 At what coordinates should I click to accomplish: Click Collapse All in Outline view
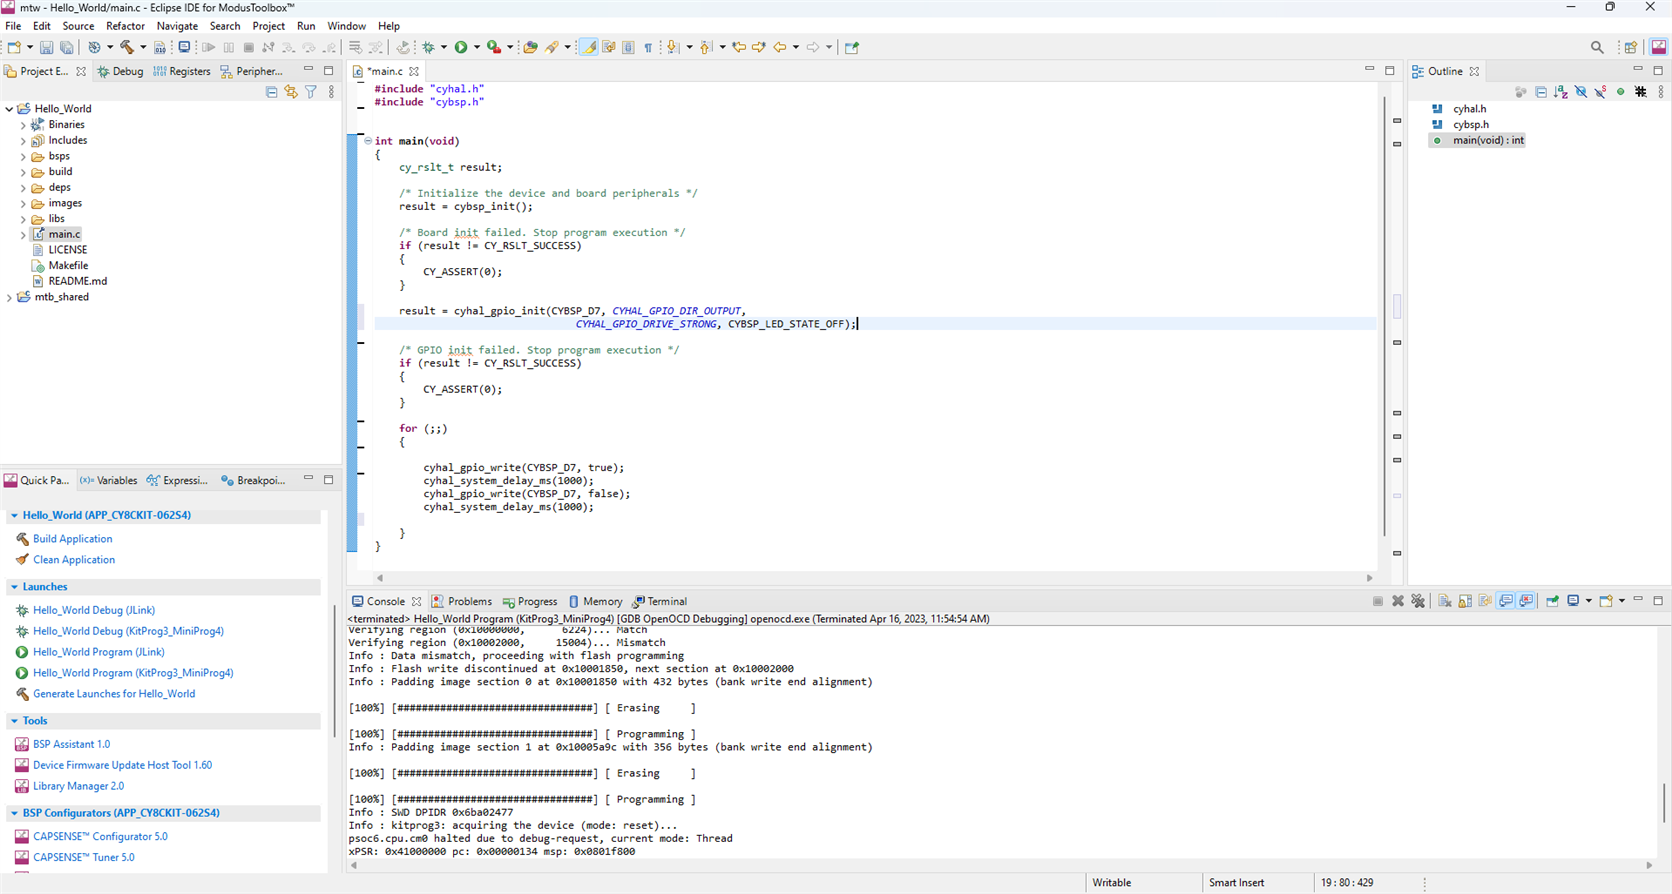pos(1541,92)
